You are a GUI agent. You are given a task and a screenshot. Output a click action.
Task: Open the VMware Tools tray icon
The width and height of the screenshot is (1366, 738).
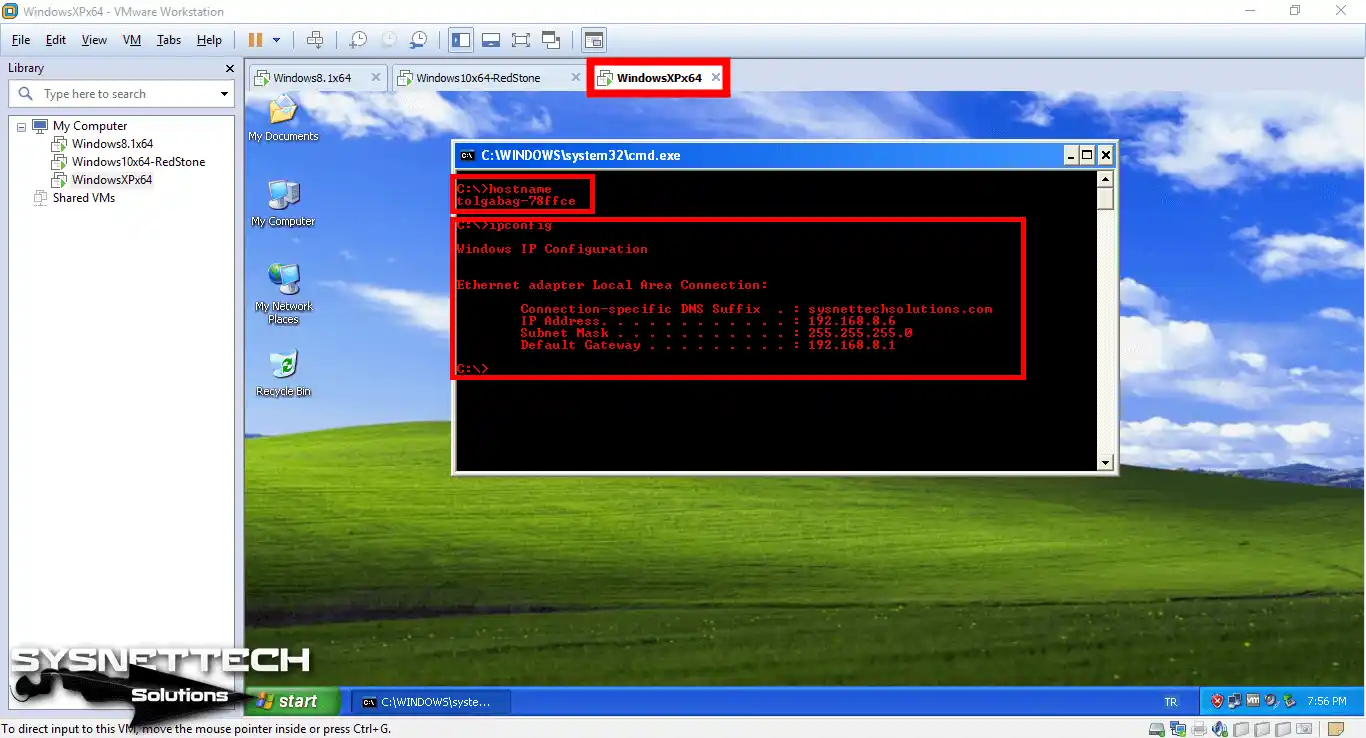1252,701
